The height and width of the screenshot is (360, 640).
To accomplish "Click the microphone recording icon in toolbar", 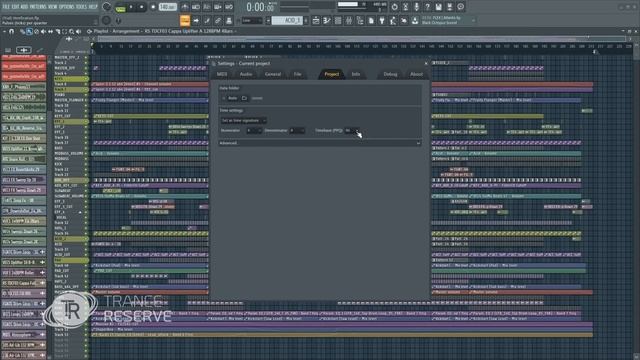I will pyautogui.click(x=416, y=7).
